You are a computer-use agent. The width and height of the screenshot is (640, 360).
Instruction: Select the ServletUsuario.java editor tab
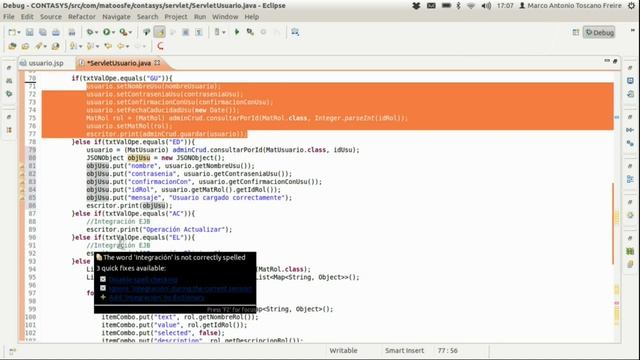(118, 63)
